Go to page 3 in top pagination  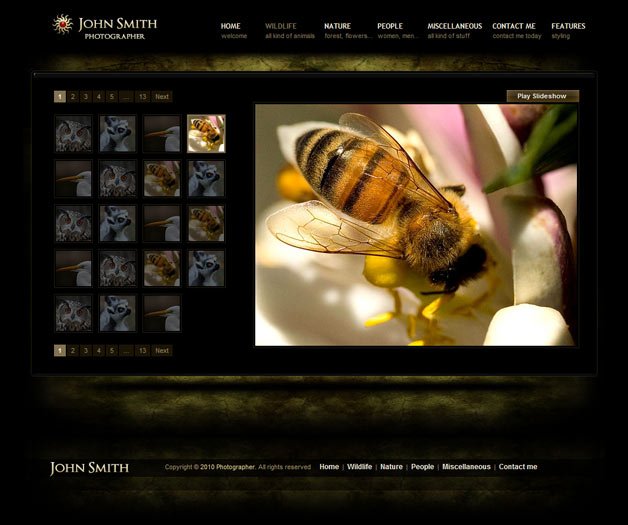pos(86,97)
